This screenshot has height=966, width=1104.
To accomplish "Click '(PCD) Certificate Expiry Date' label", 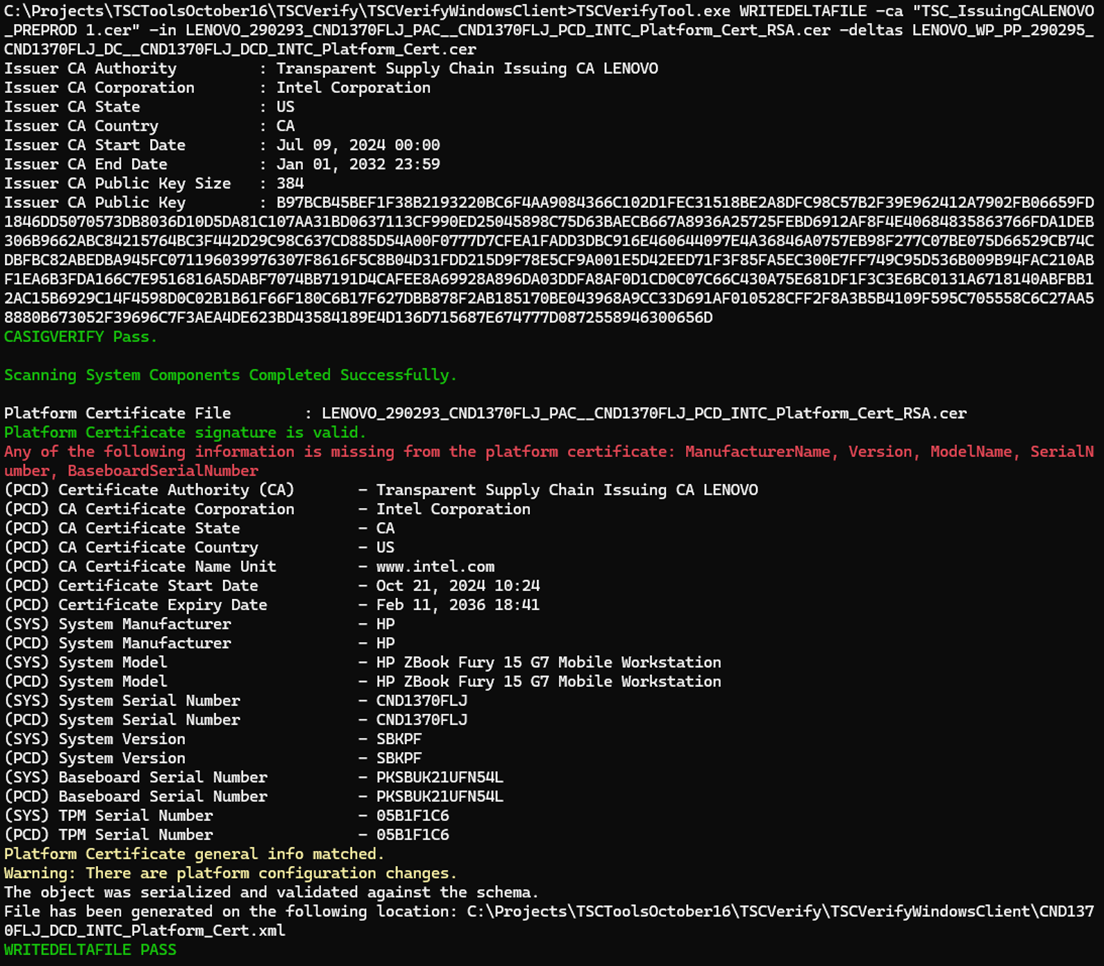I will point(136,604).
